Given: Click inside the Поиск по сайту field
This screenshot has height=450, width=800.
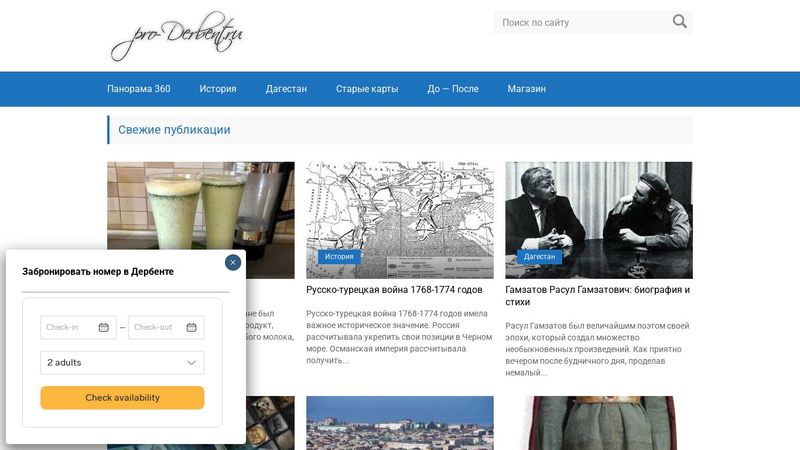Looking at the screenshot, I should (x=582, y=22).
